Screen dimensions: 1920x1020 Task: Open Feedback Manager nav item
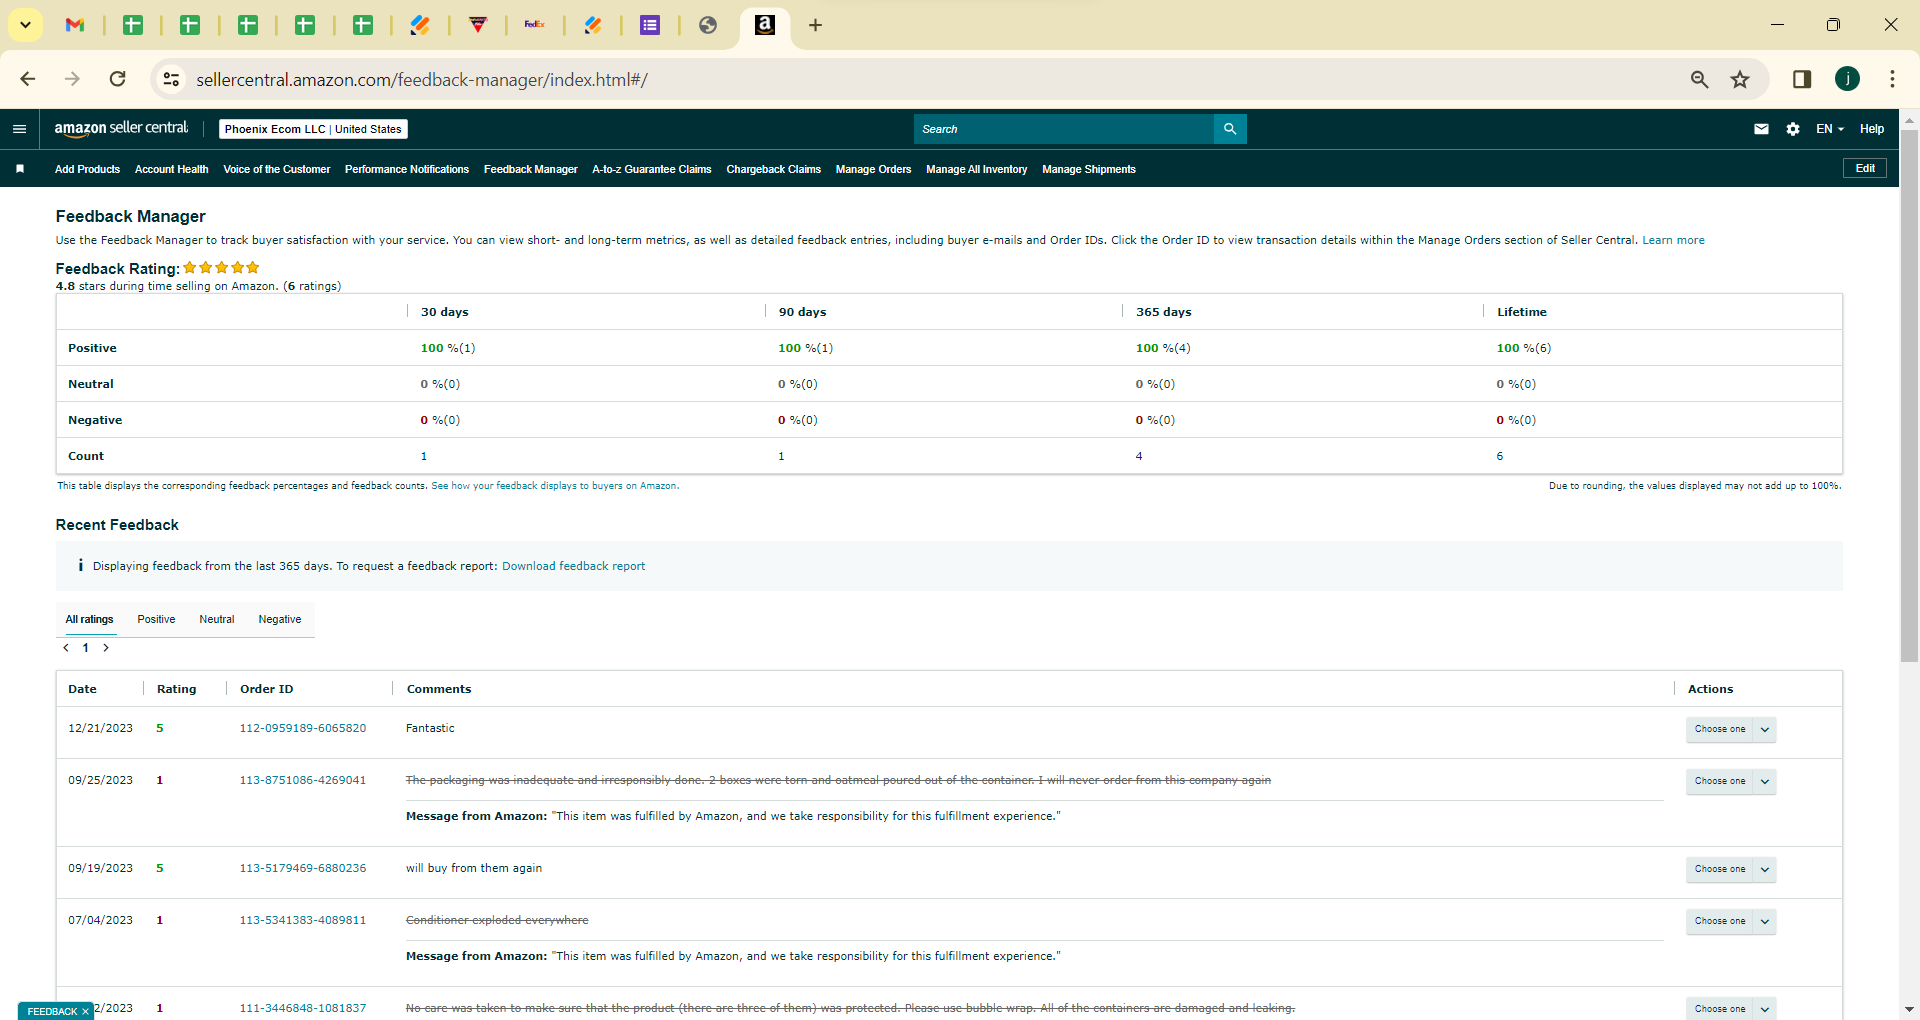(531, 169)
